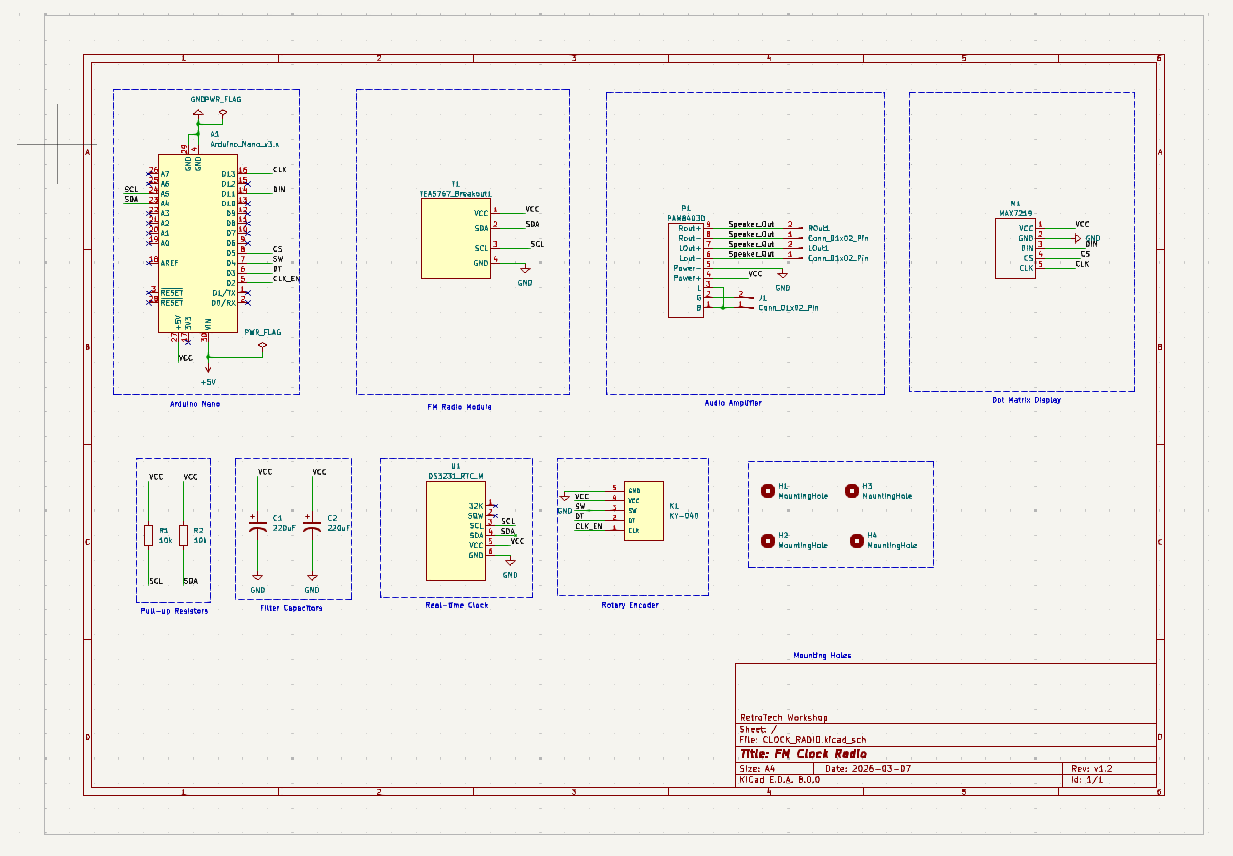Click the TEA5767_Breakout1 value label
The height and width of the screenshot is (856, 1233).
tap(455, 193)
